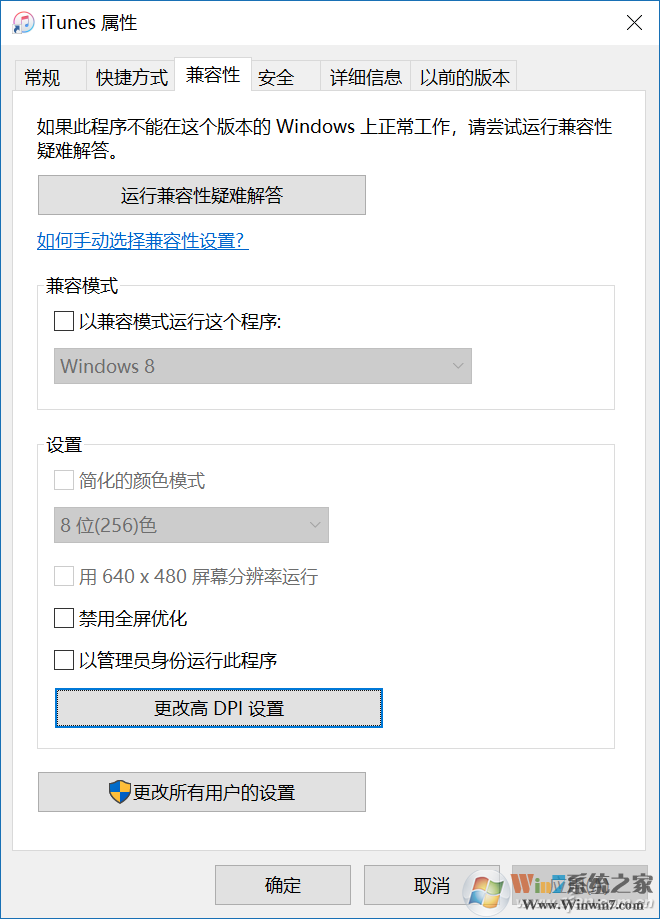Click the 简化的颜色模式 checkbox

coord(64,480)
